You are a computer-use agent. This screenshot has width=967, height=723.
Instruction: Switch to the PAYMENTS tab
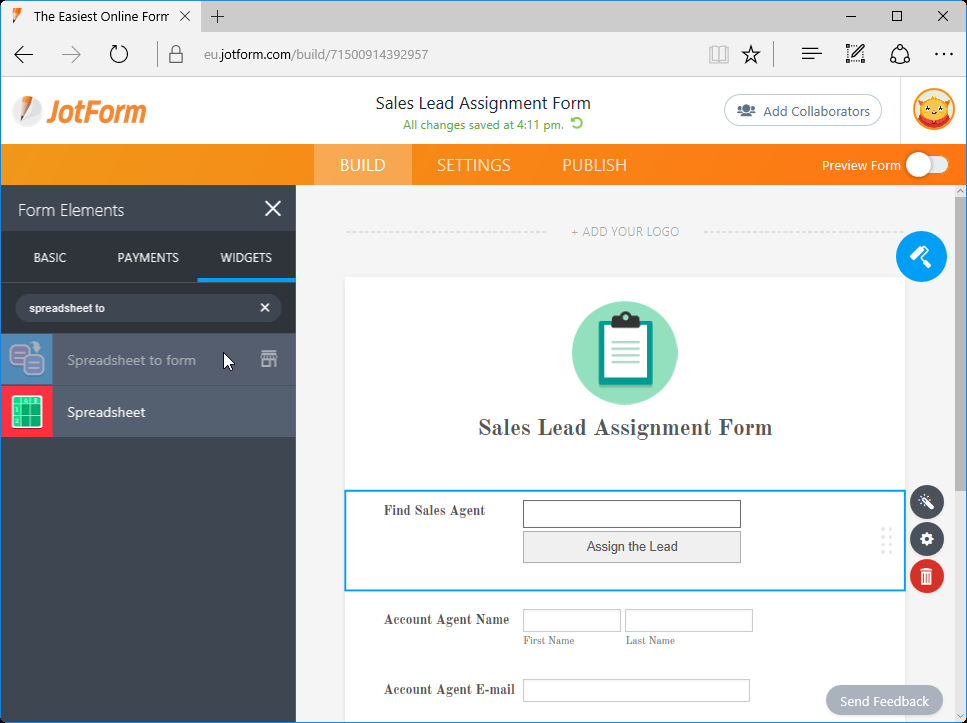[147, 257]
